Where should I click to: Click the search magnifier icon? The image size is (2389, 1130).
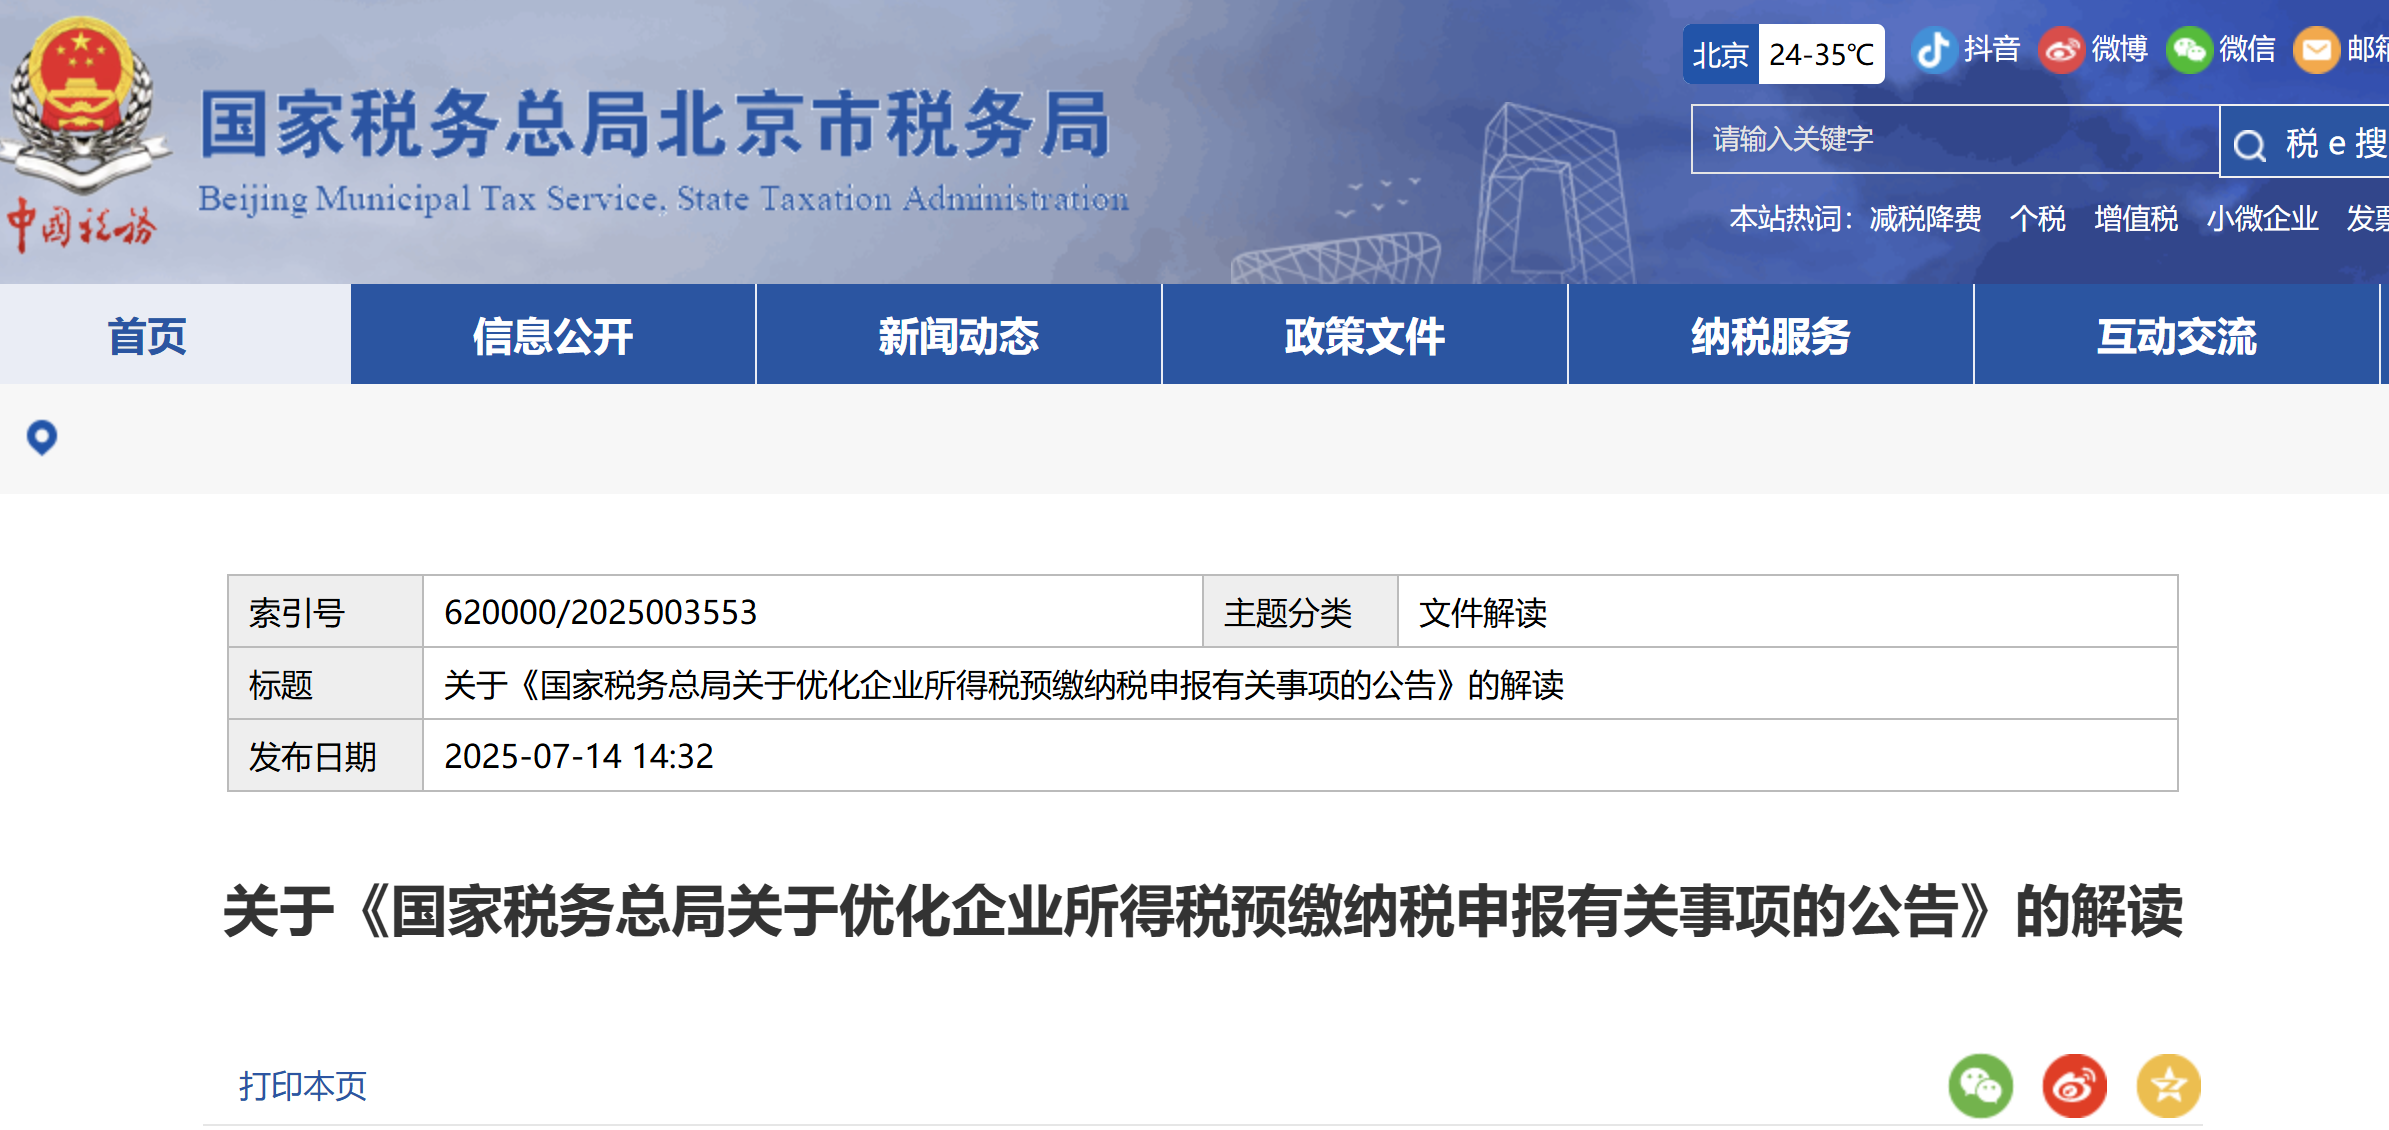pos(2250,145)
